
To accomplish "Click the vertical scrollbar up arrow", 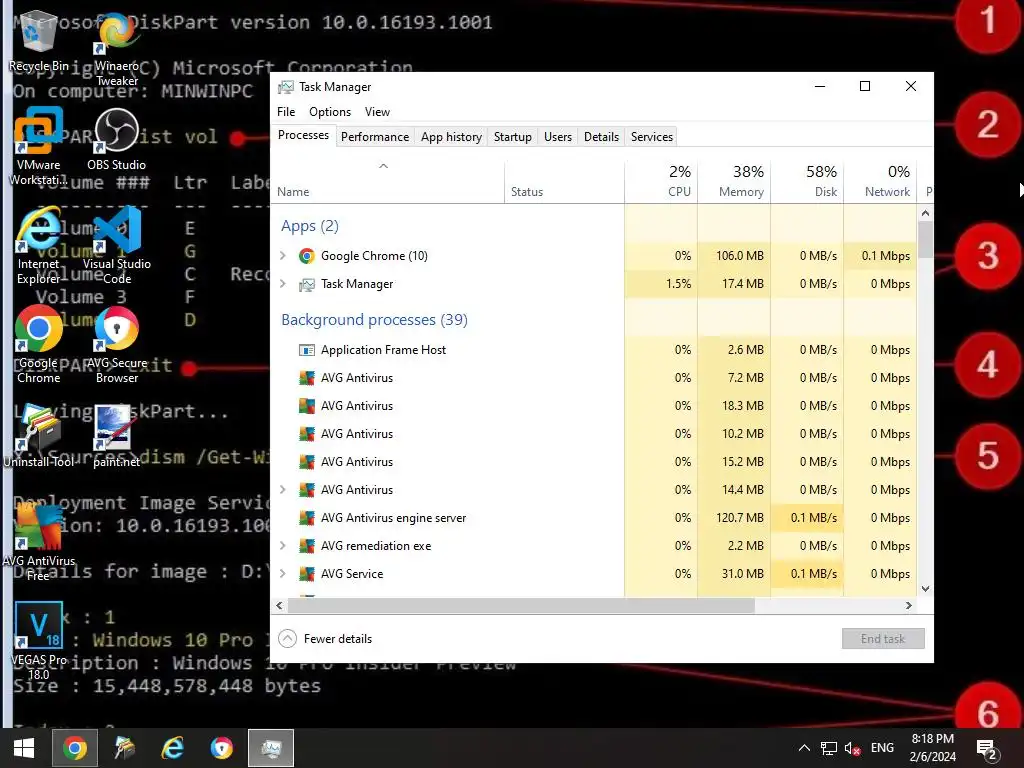I will (x=925, y=213).
